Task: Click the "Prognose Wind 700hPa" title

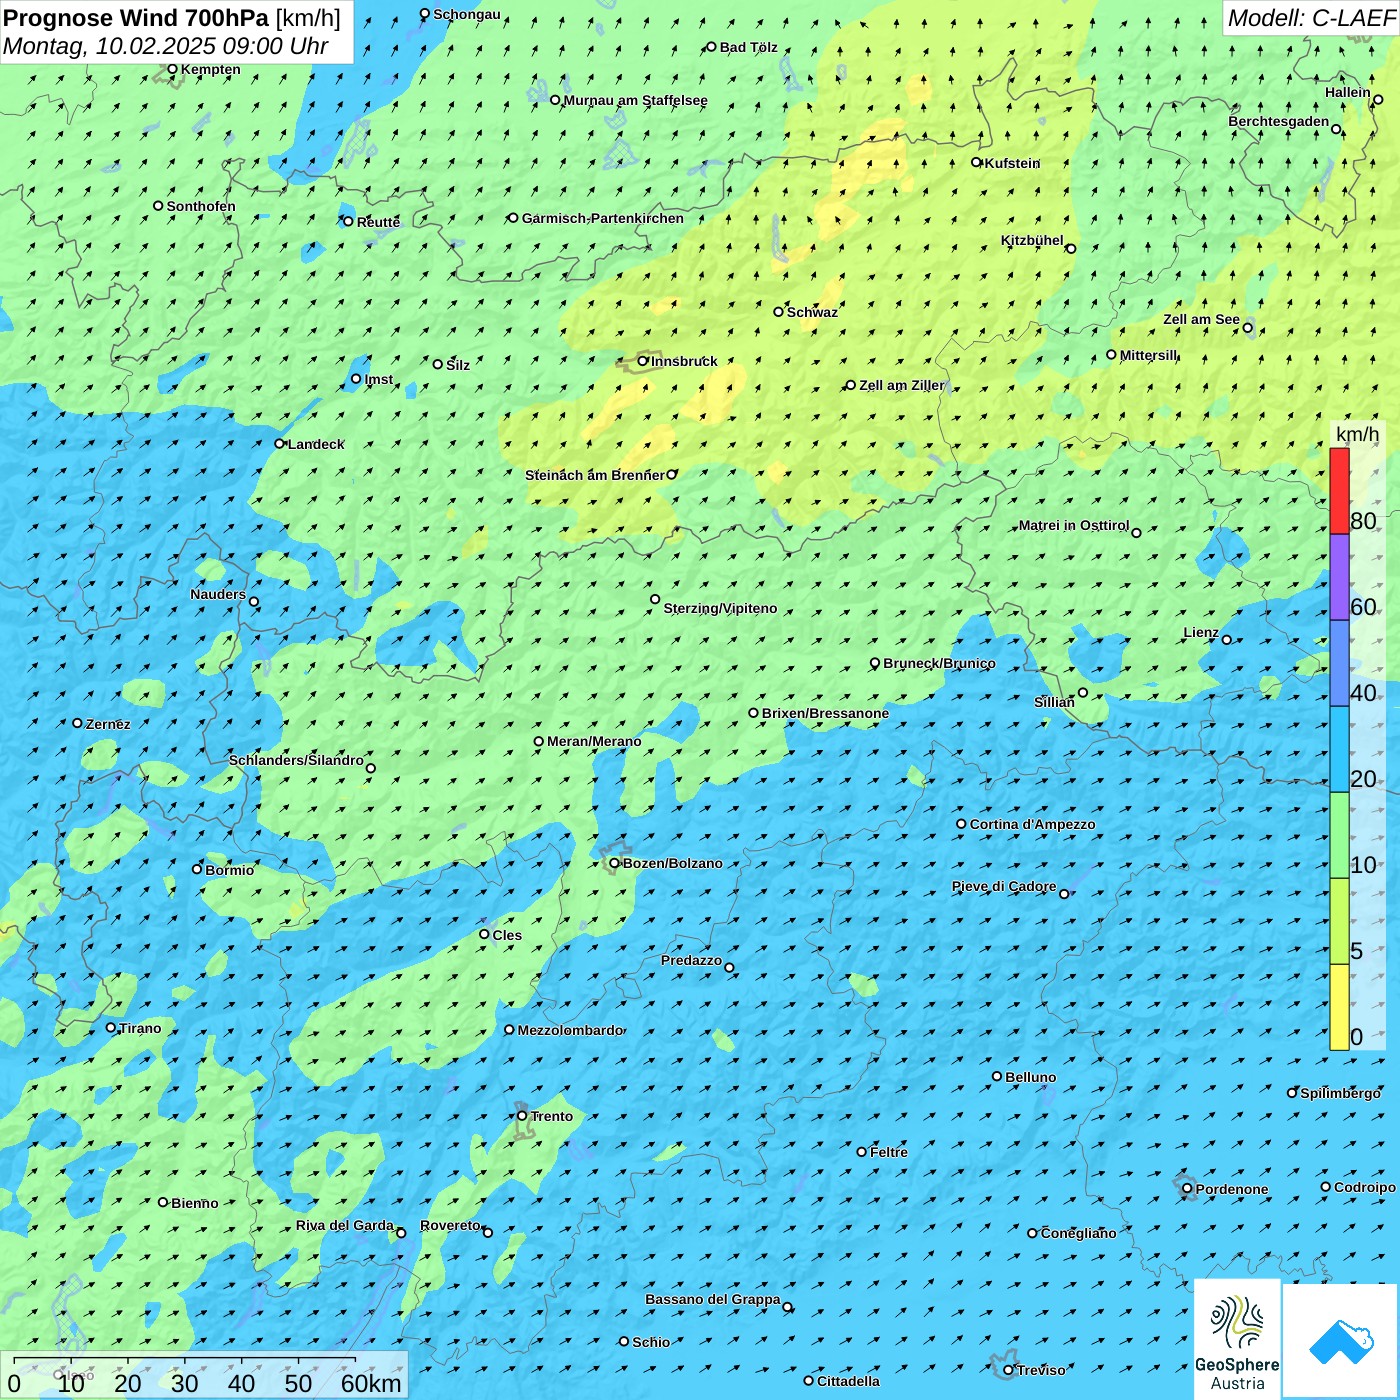Action: (136, 18)
